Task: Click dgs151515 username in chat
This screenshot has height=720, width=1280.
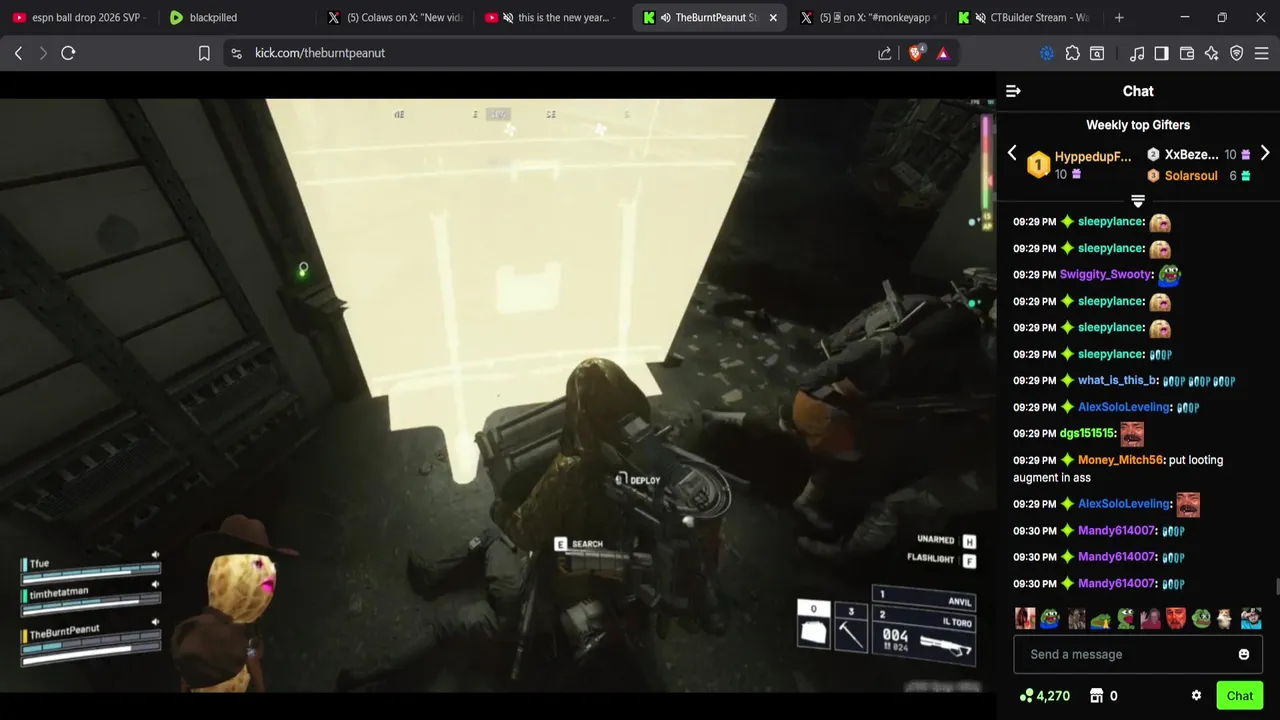Action: 1087,433
